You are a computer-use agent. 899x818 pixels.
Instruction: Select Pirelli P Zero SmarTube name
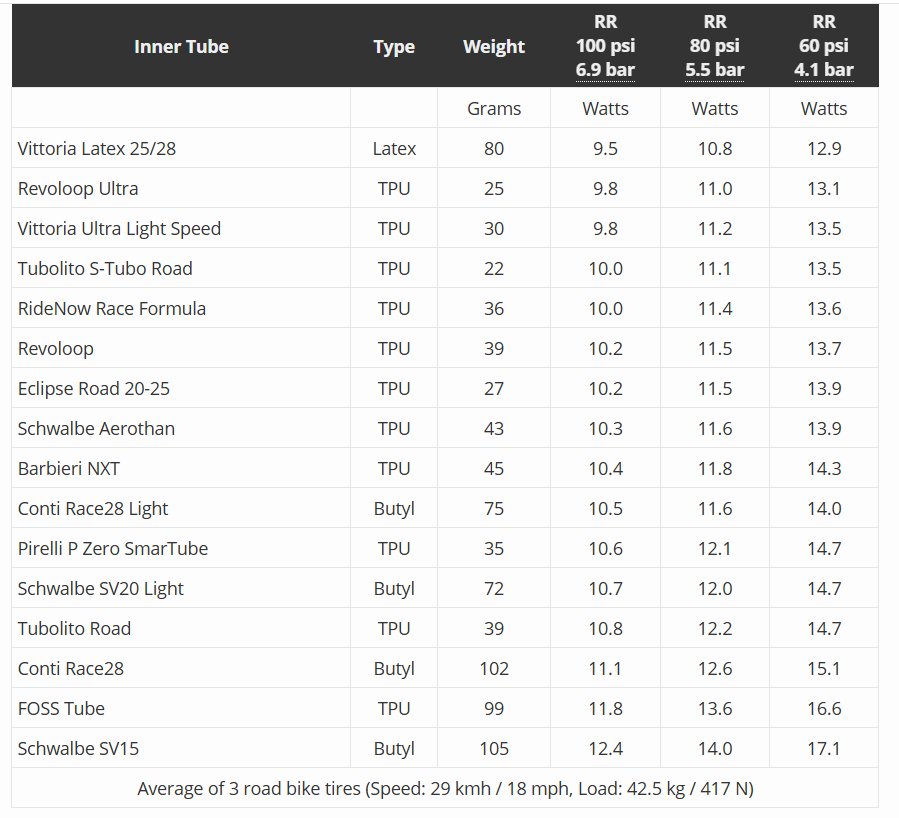[x=113, y=549]
